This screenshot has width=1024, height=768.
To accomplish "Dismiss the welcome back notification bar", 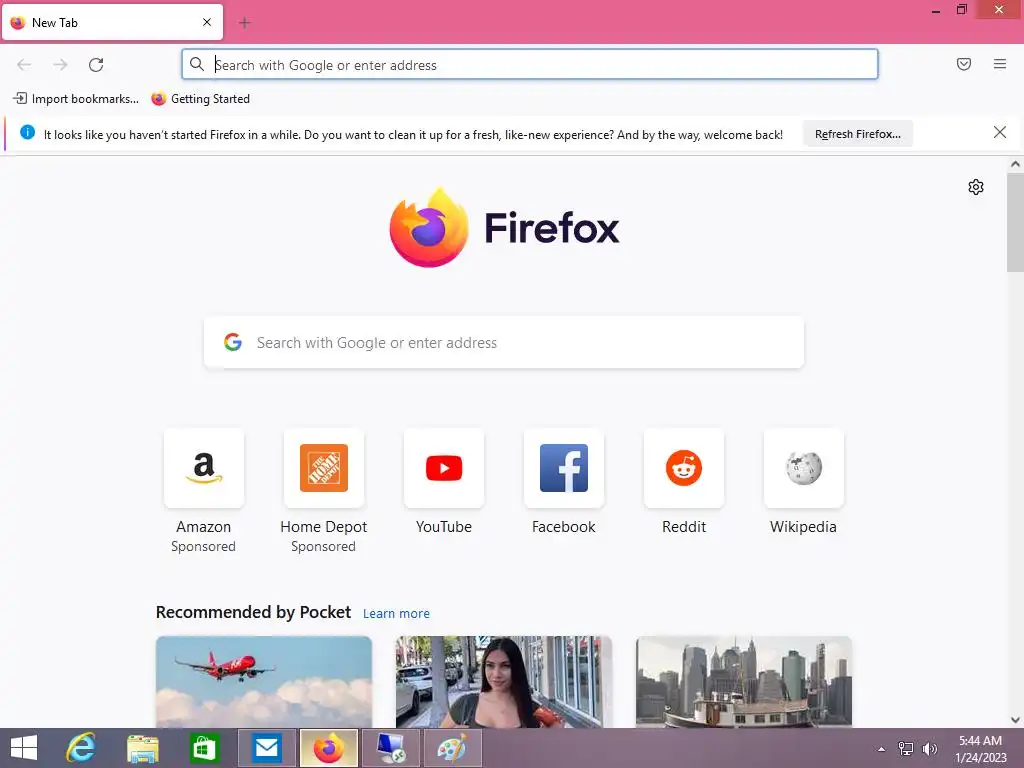I will [999, 133].
